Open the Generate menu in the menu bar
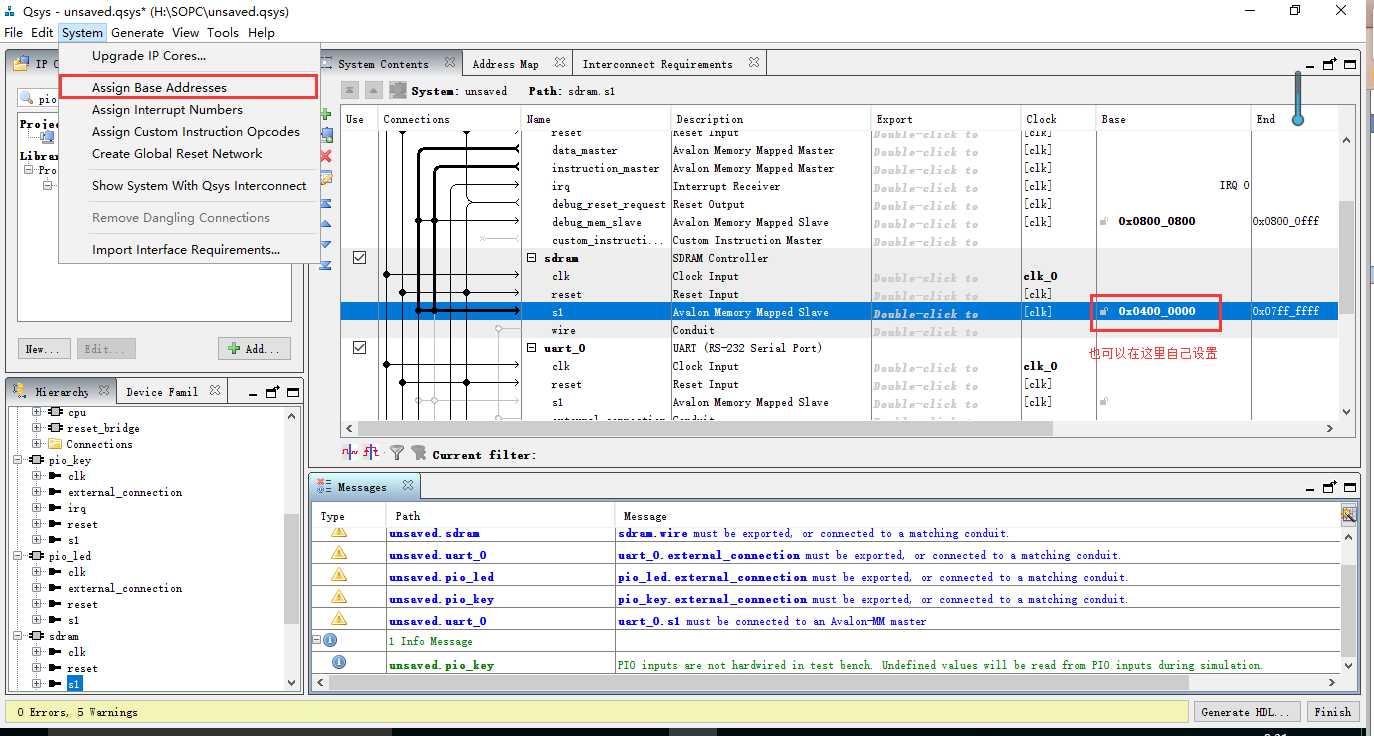The image size is (1374, 736). tap(137, 32)
